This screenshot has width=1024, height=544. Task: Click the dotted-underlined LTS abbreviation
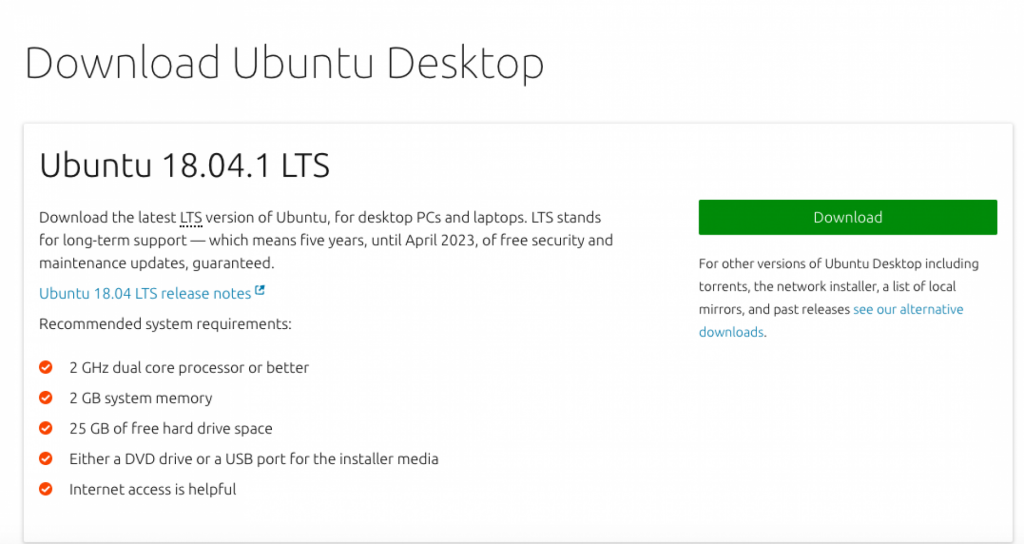coord(191,217)
